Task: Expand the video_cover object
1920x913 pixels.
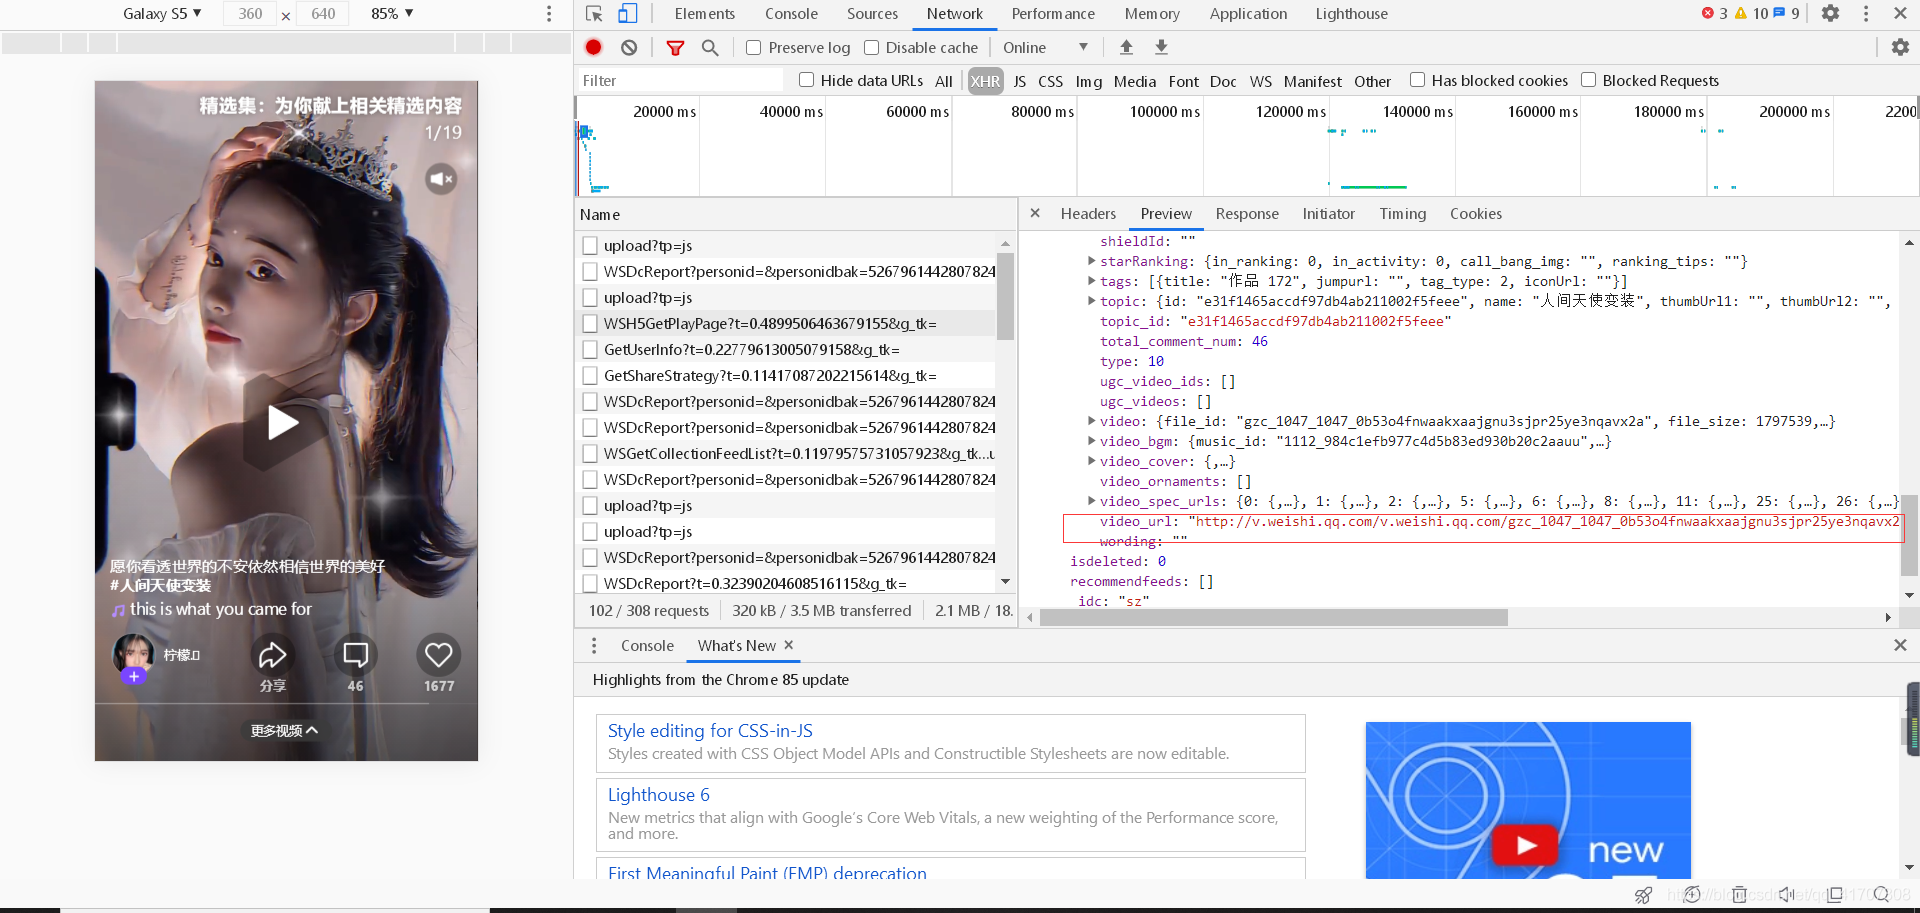Action: click(x=1091, y=461)
